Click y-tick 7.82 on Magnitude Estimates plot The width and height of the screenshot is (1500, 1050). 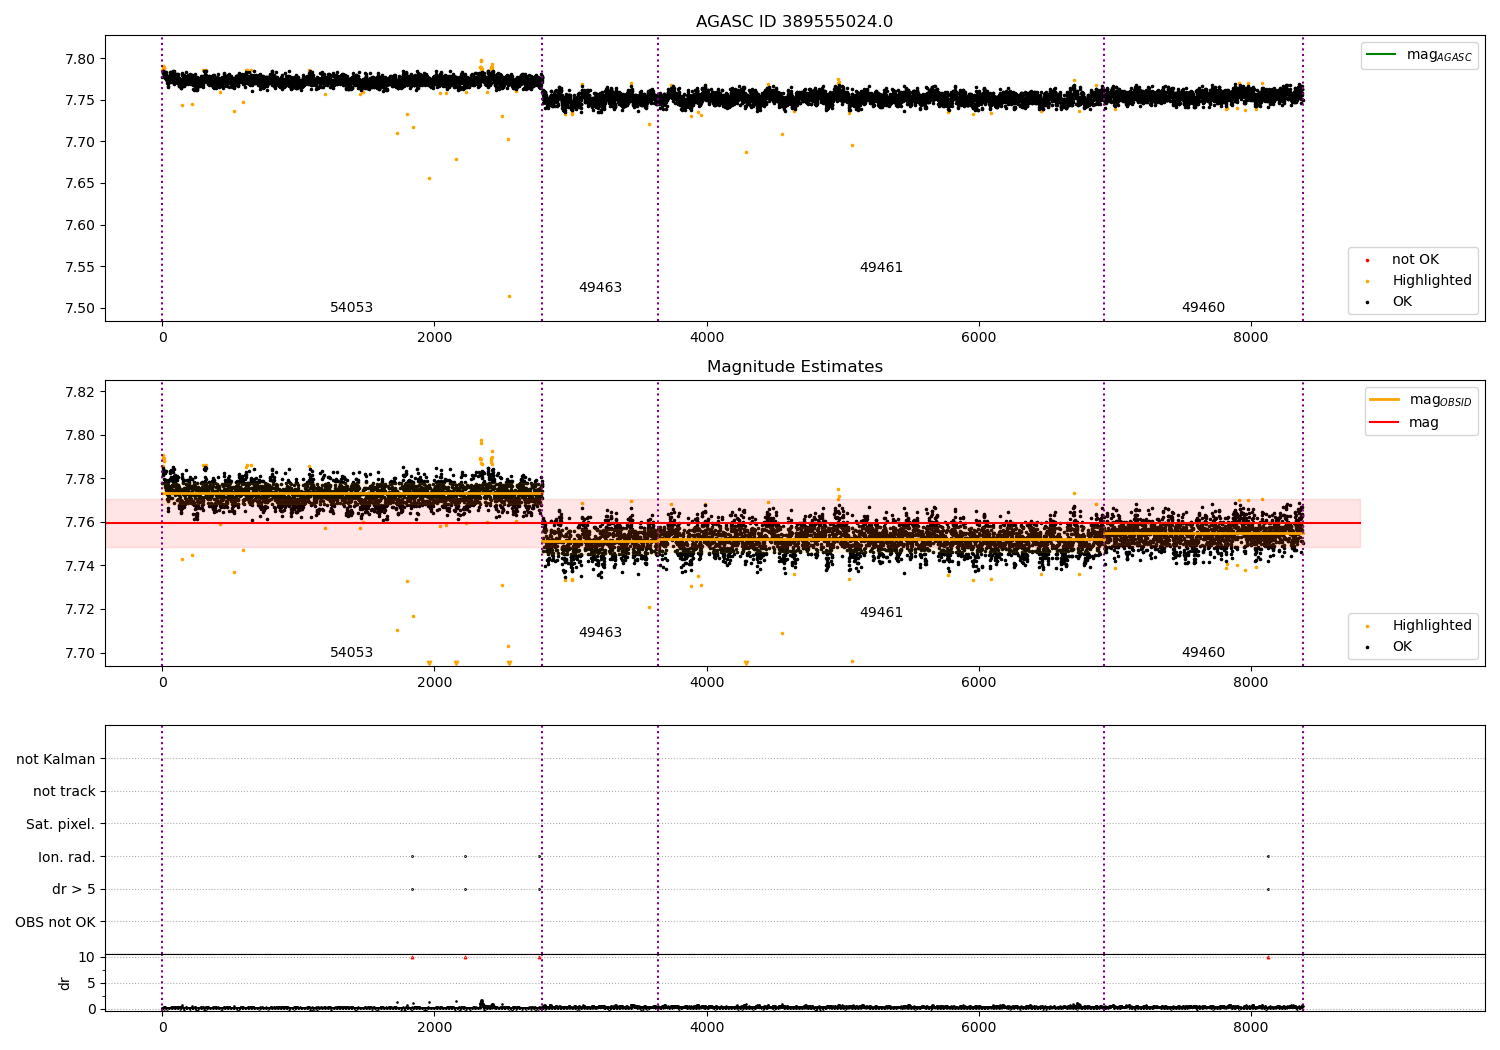tap(79, 392)
